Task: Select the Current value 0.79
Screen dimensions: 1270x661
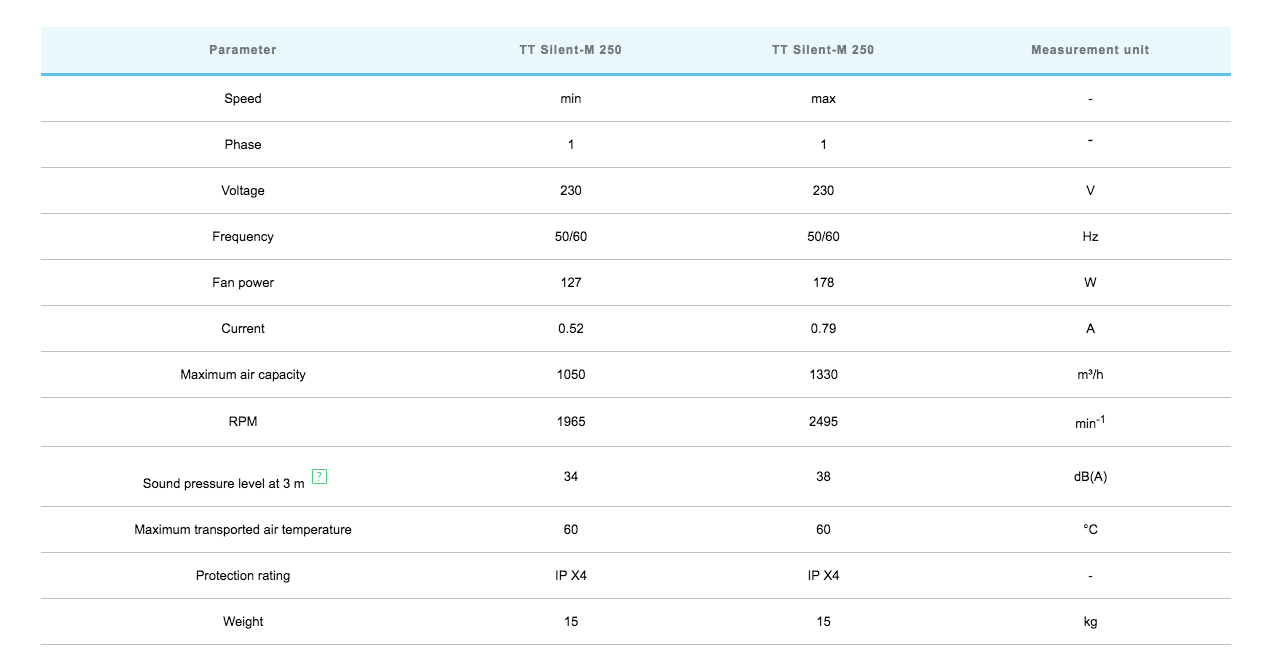Action: click(823, 329)
